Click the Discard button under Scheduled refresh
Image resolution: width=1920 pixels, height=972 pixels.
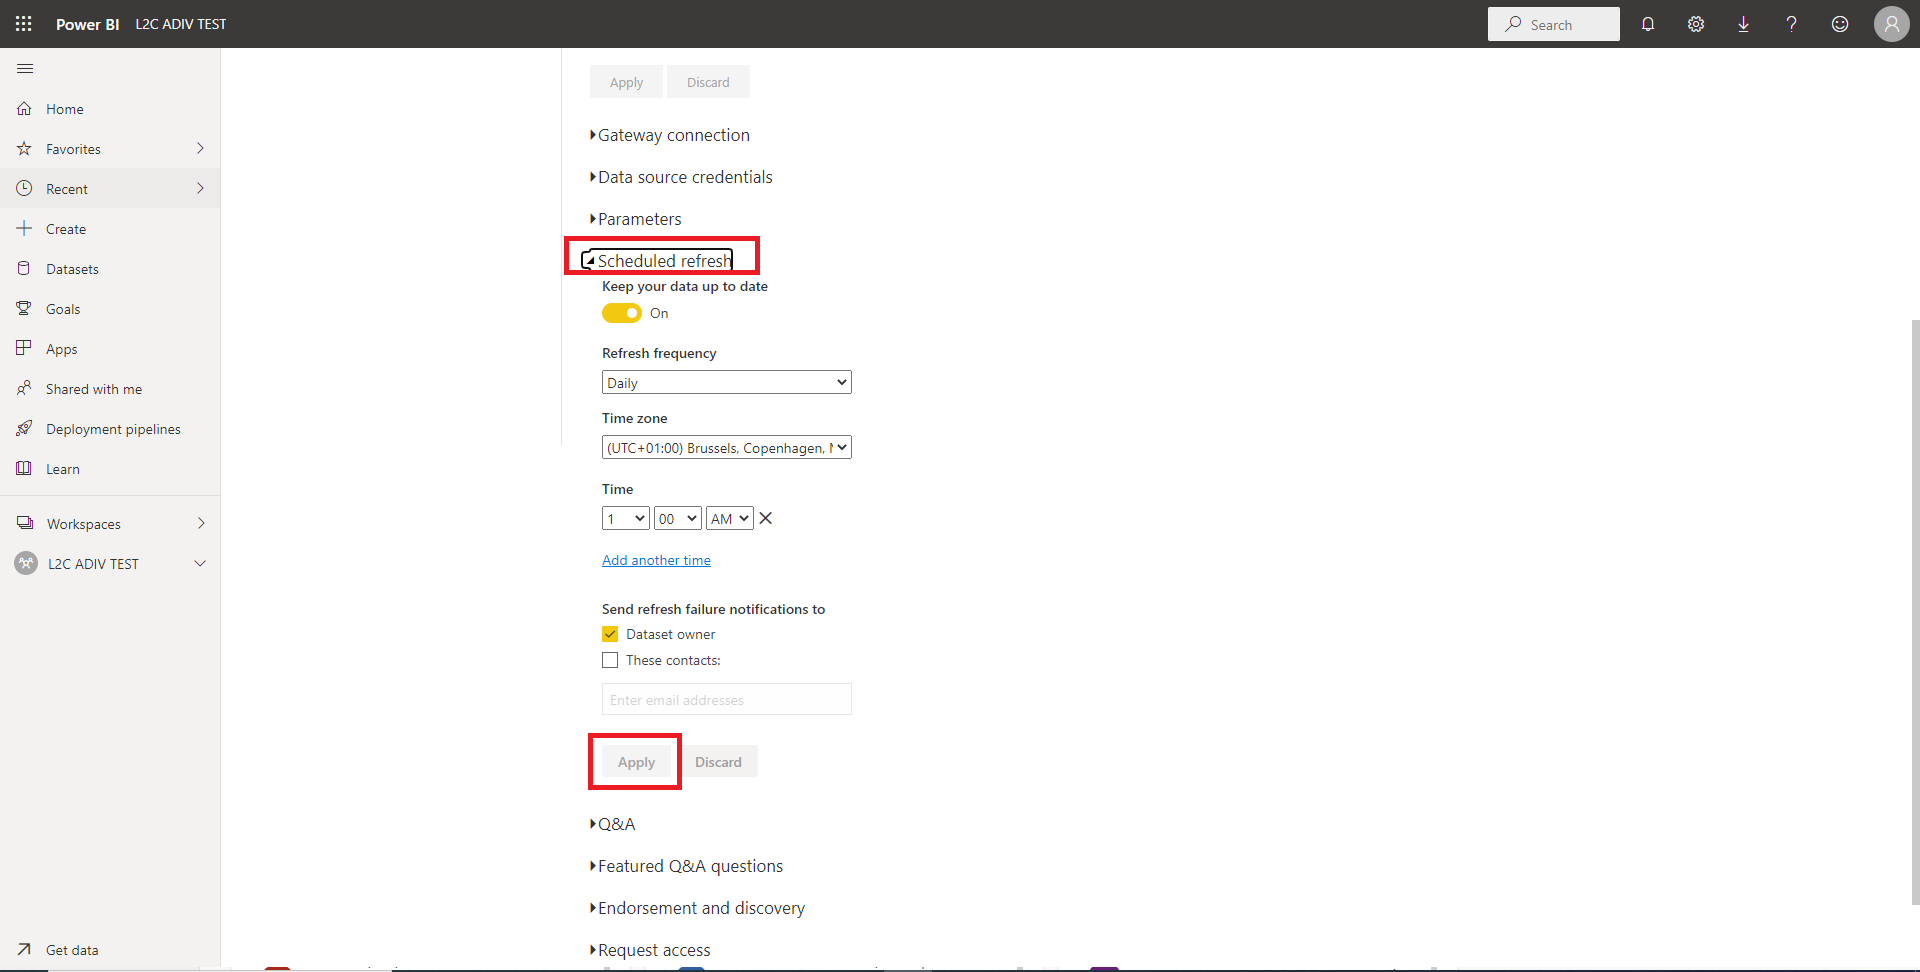[718, 762]
